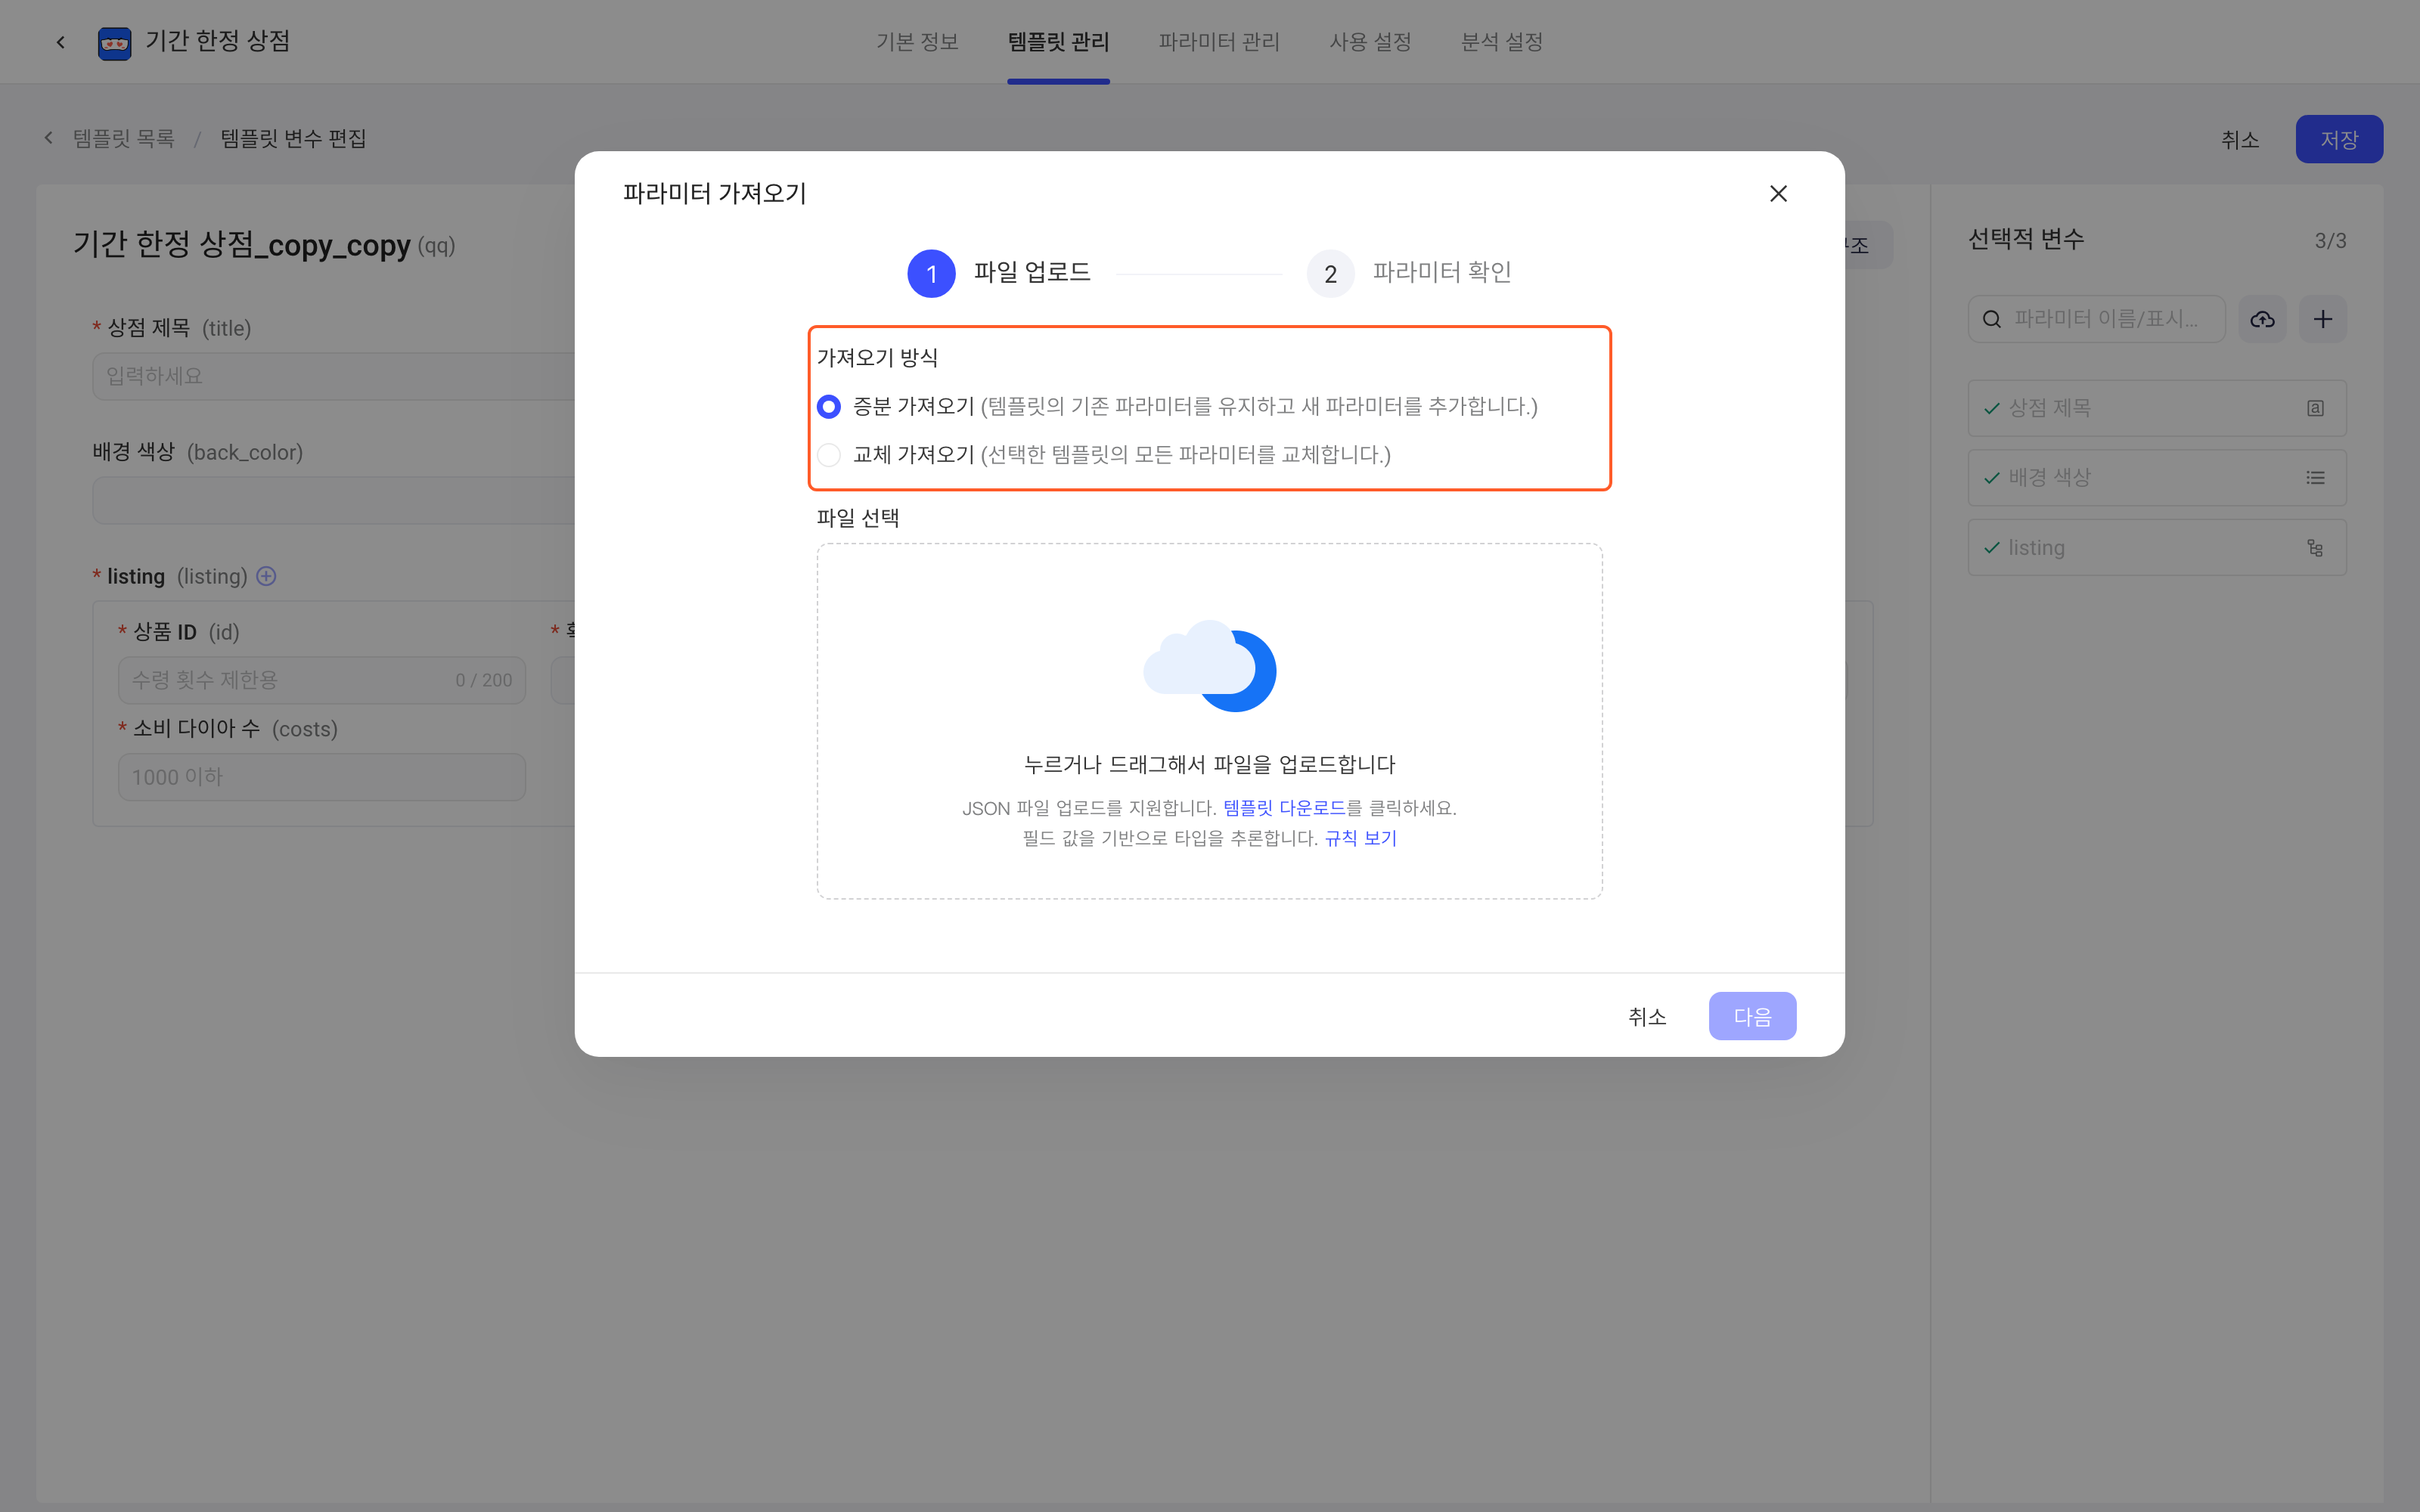Focus the 파라미터 이름 search field

coord(2096,319)
